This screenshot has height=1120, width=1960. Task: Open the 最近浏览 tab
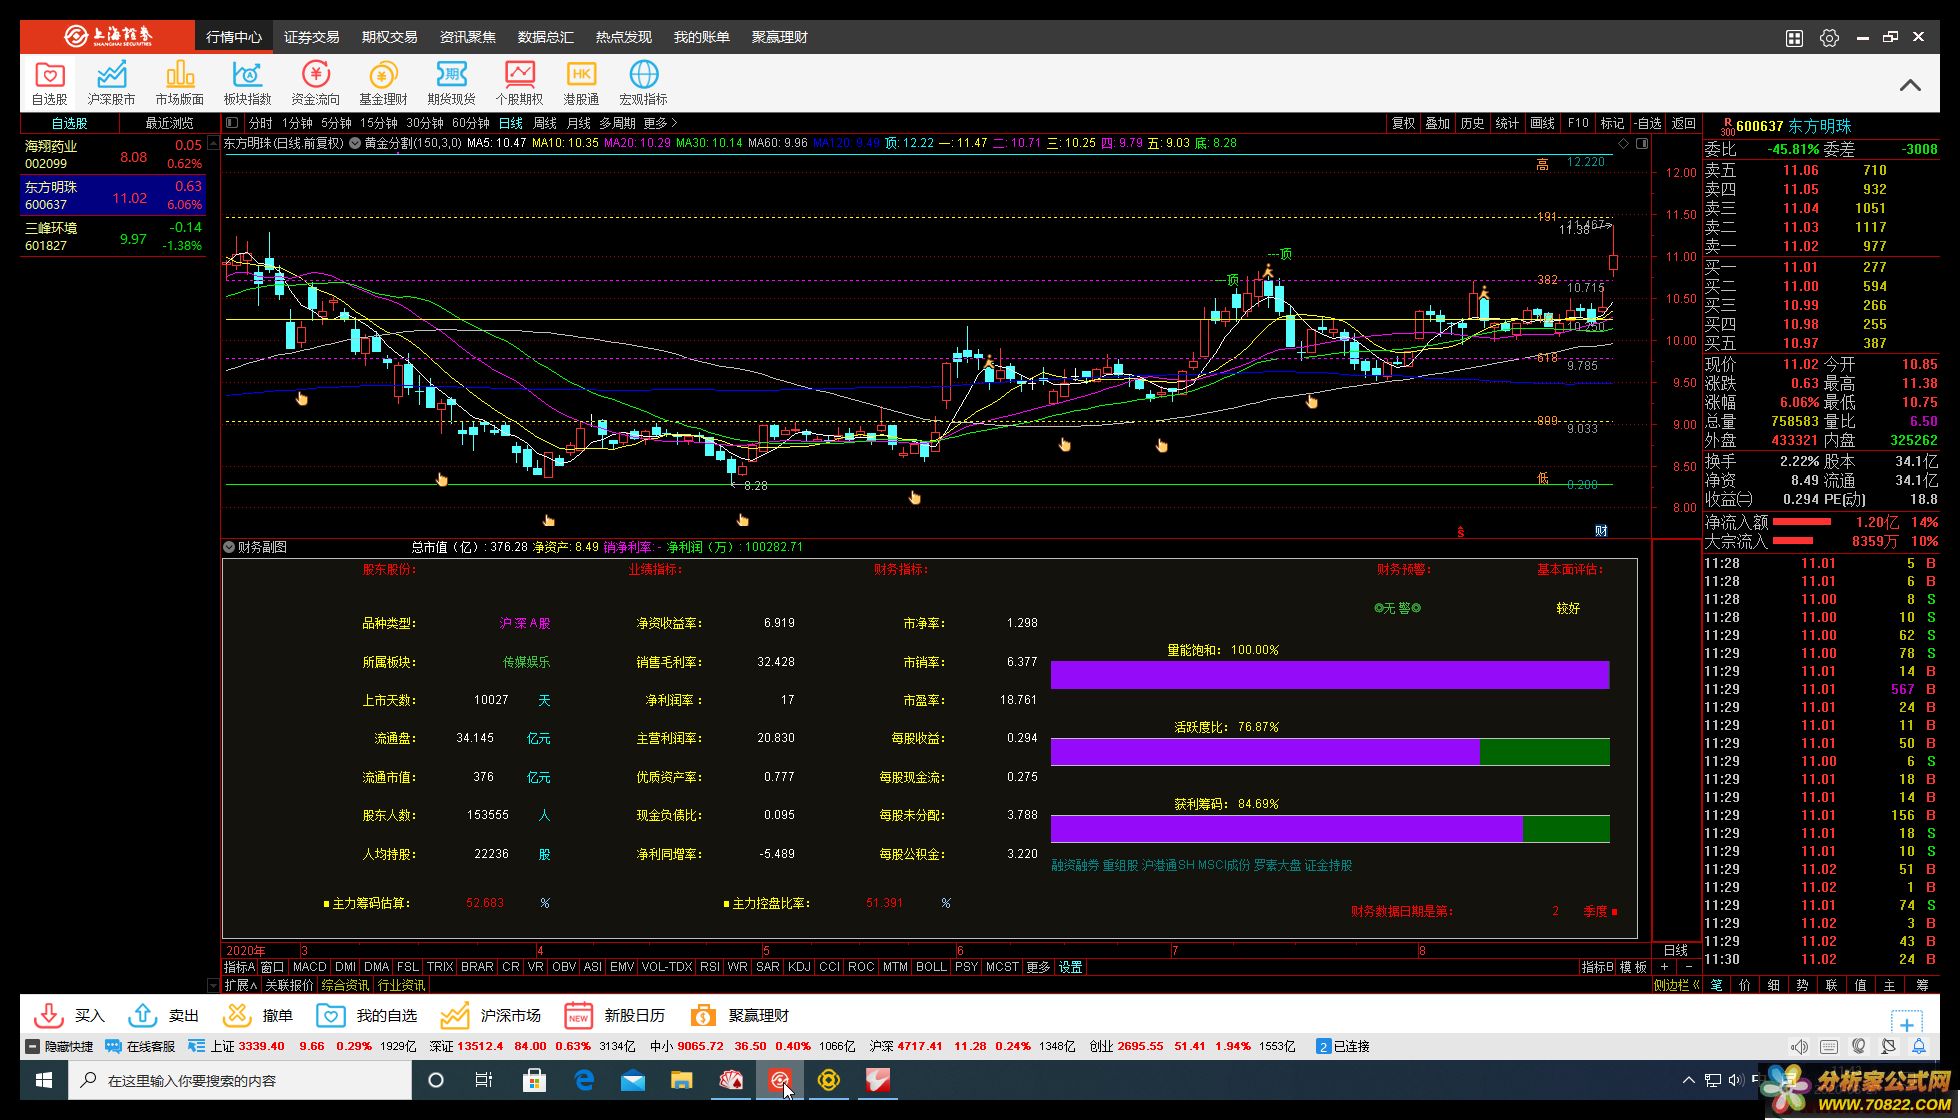[169, 123]
